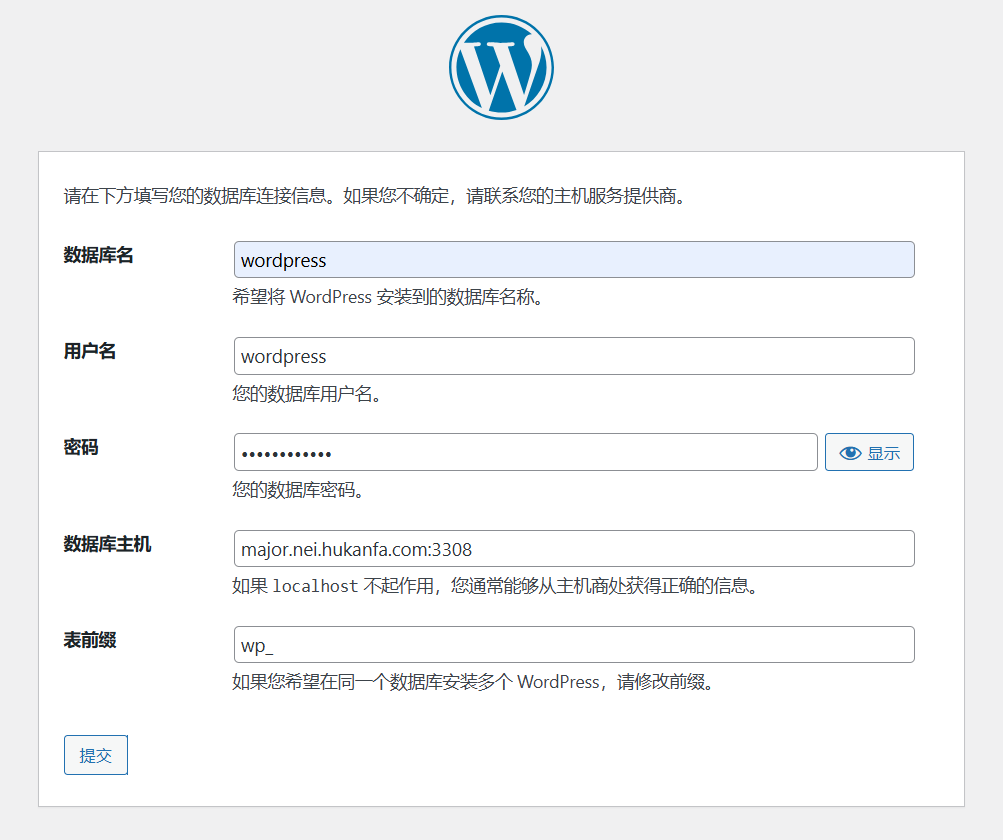Click the 数据库主机 label
The height and width of the screenshot is (840, 1003).
pos(107,544)
